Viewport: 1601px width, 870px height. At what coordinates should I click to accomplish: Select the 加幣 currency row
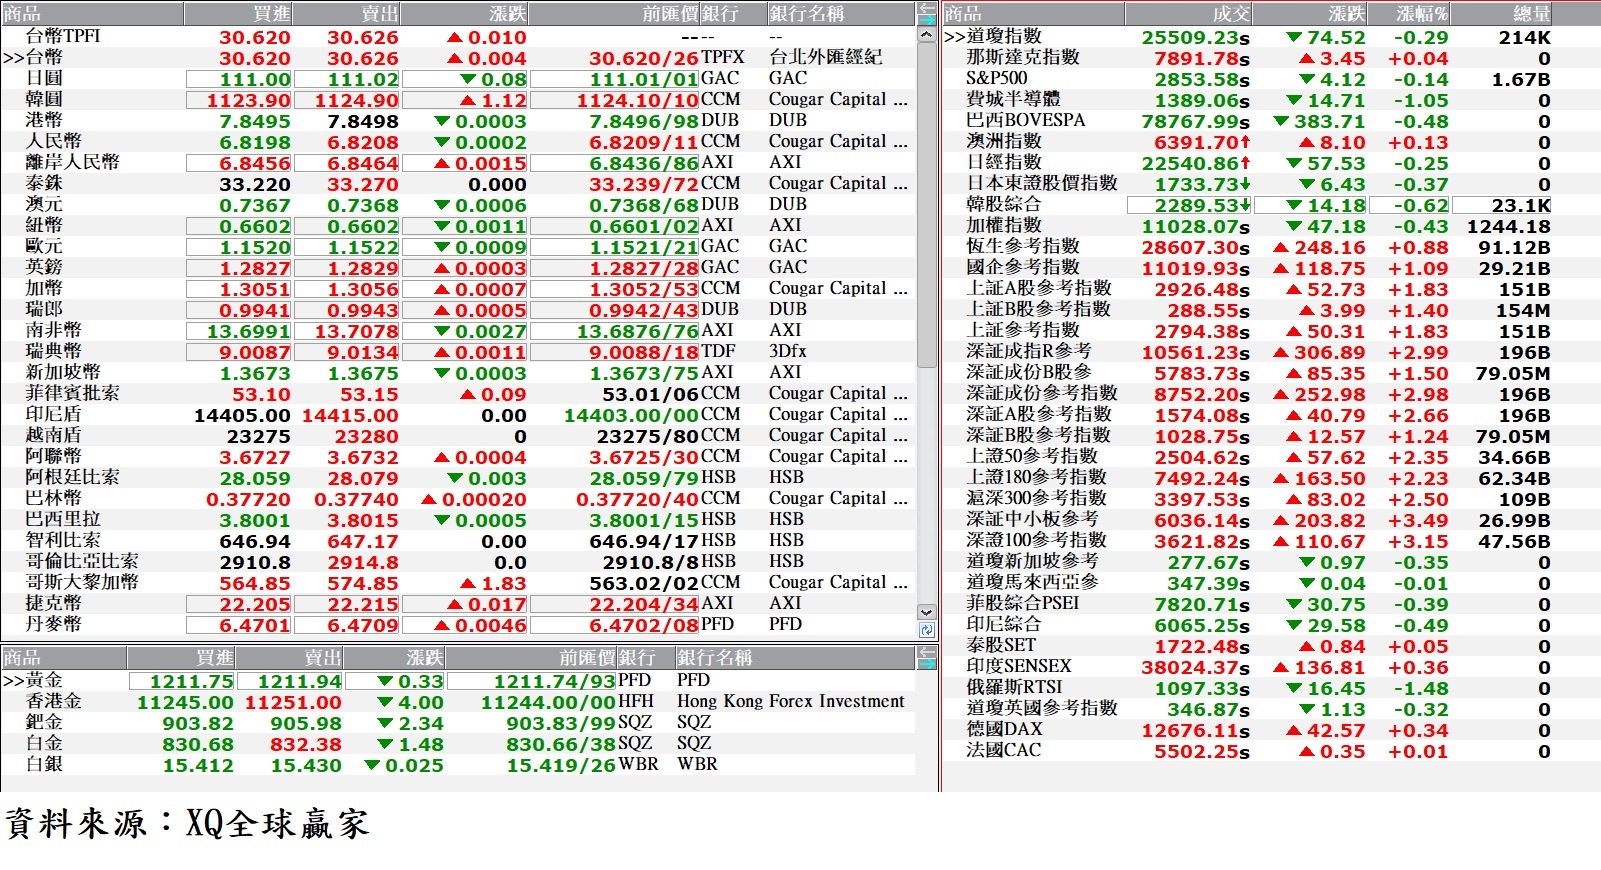click(x=458, y=289)
